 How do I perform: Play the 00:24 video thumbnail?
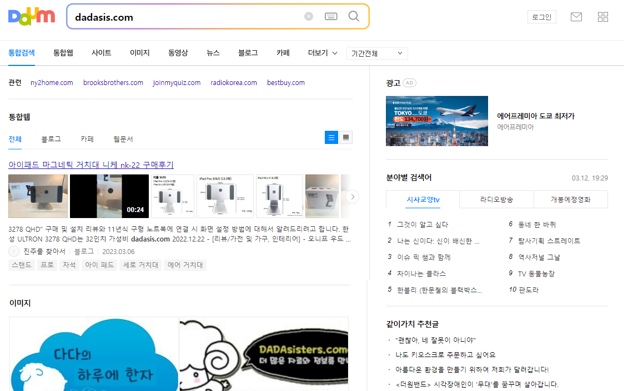click(109, 196)
